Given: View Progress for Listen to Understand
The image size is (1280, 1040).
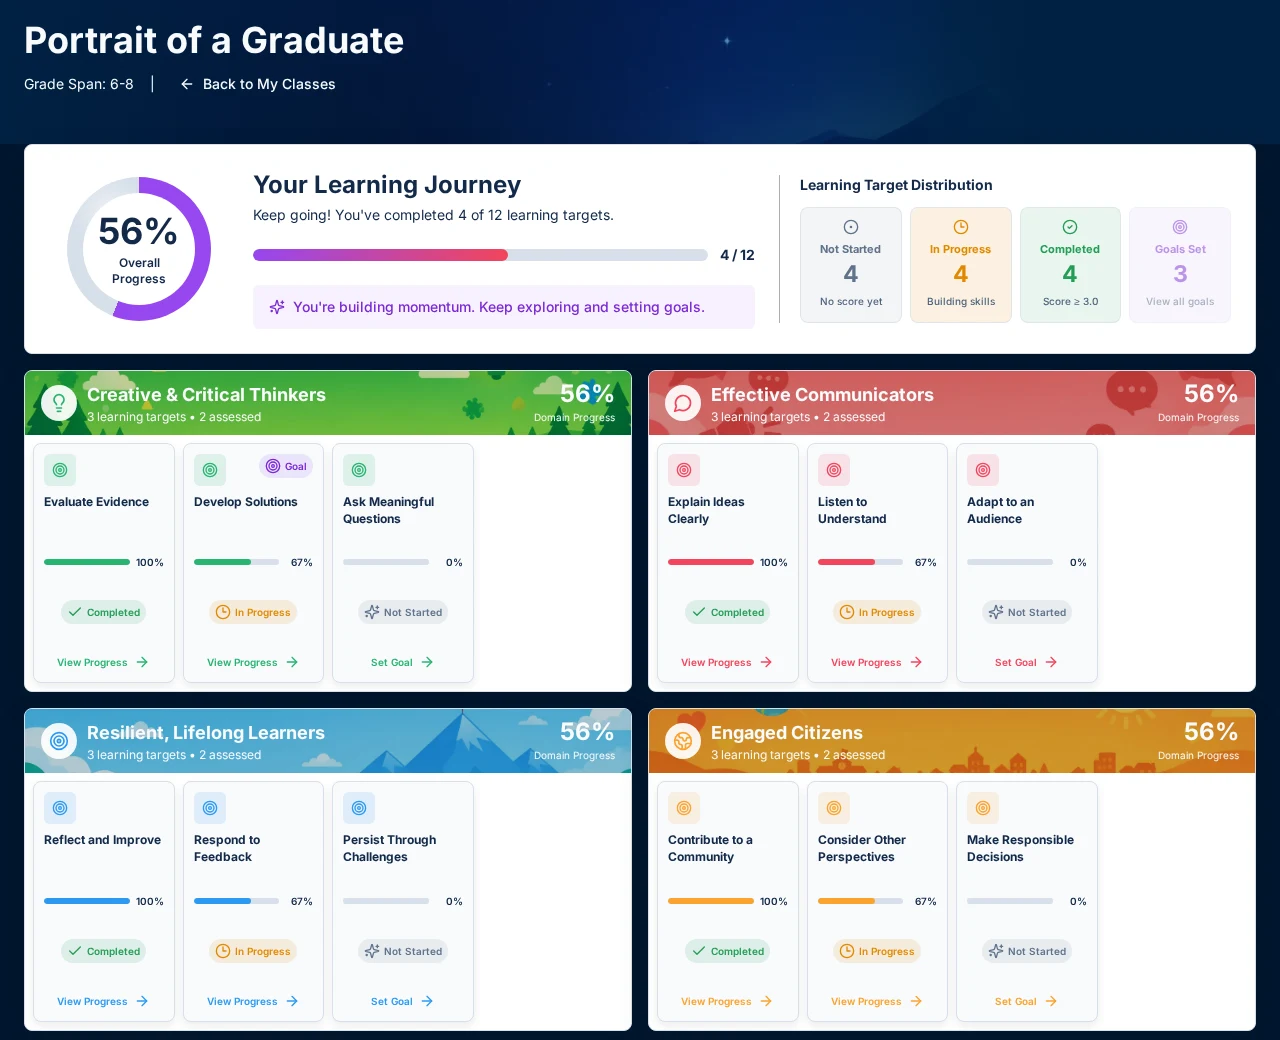Looking at the screenshot, I should click(877, 662).
